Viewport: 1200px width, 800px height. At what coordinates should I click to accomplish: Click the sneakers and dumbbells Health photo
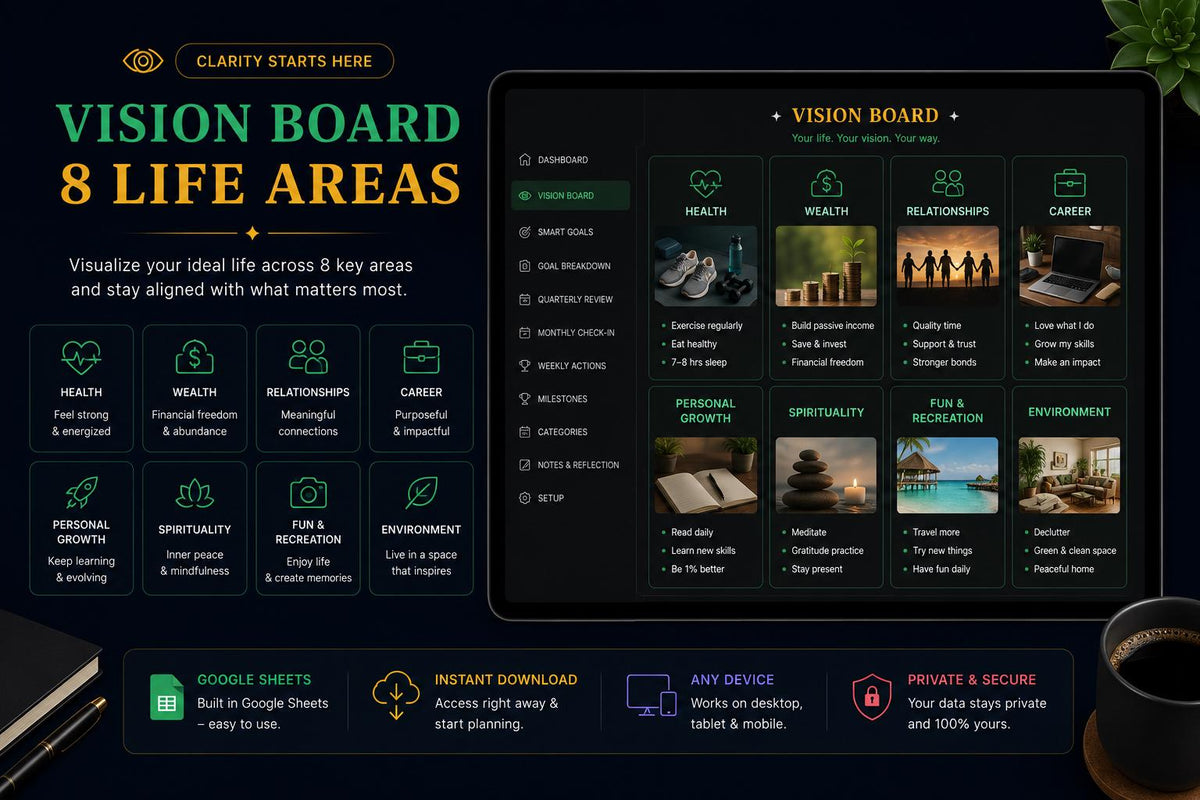coord(706,265)
